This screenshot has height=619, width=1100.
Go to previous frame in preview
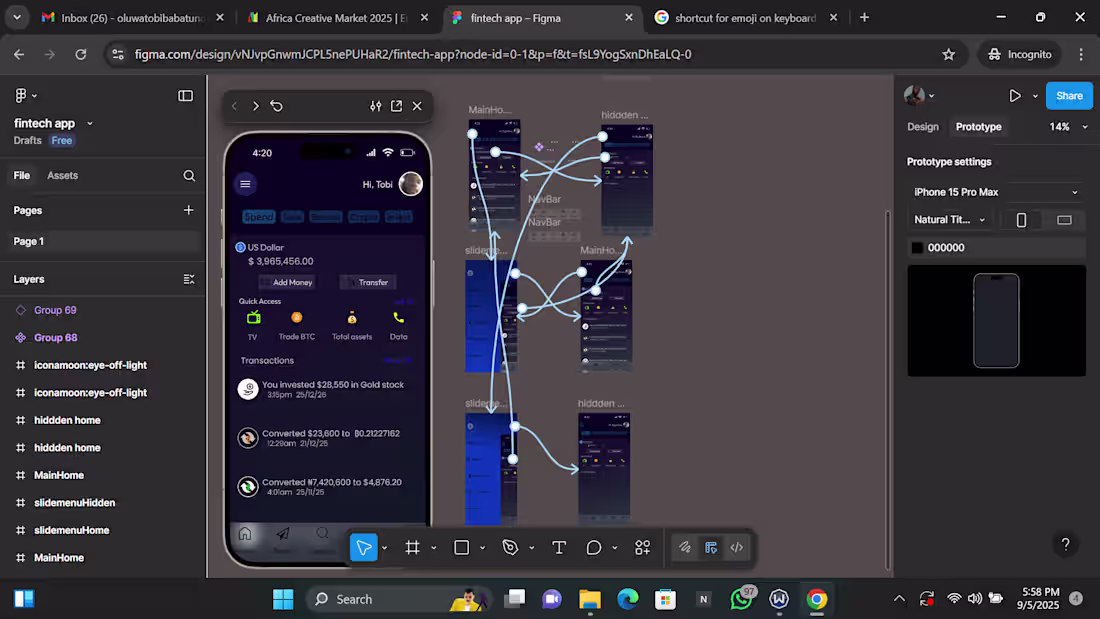(234, 106)
